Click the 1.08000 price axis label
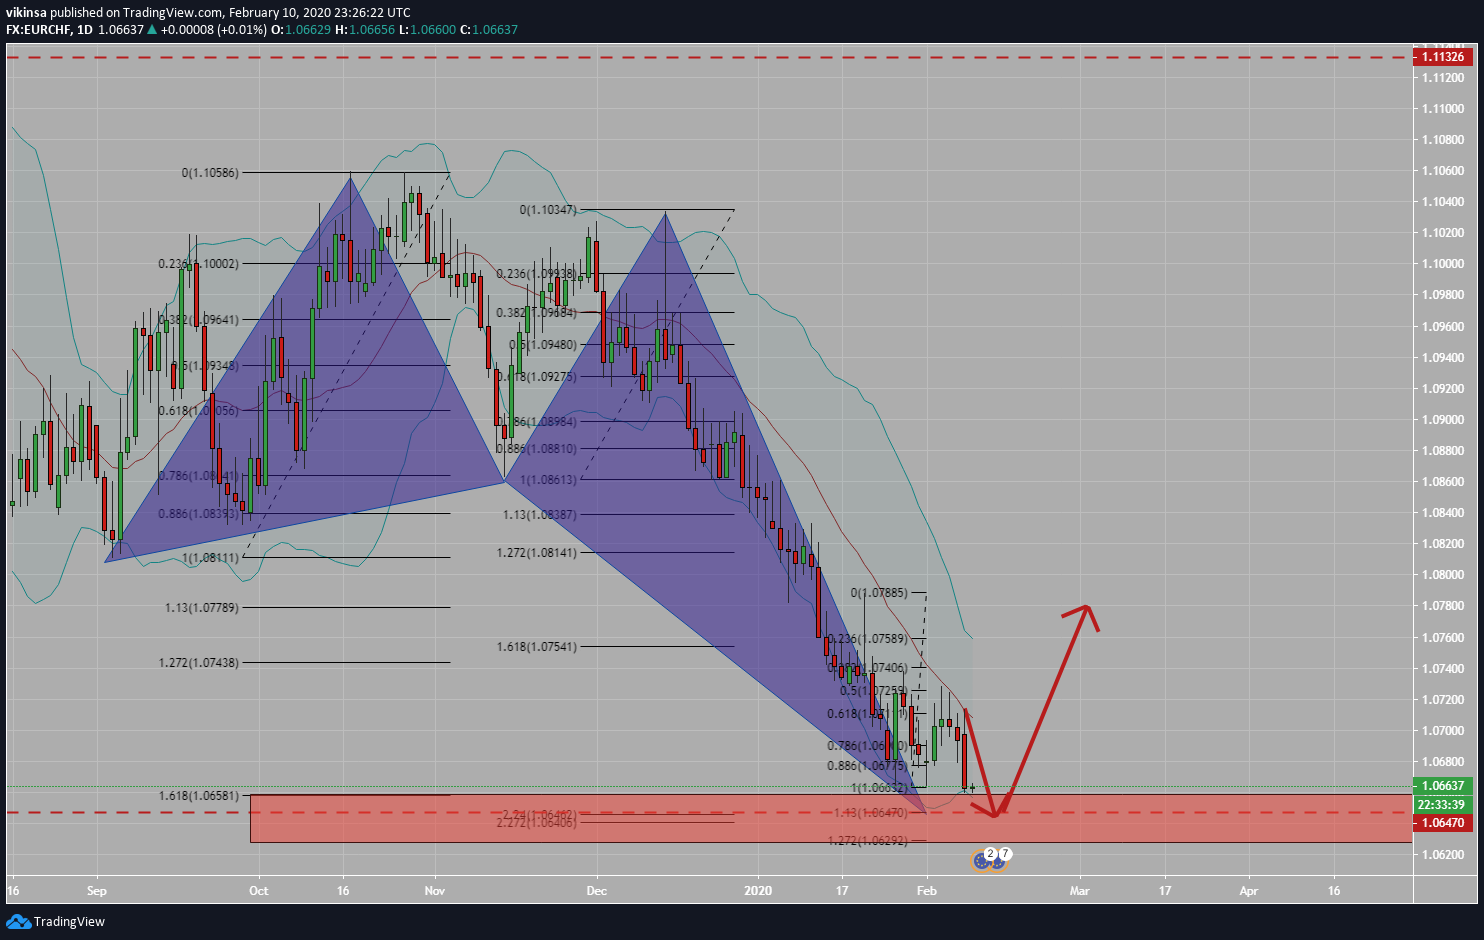Image resolution: width=1484 pixels, height=940 pixels. click(x=1442, y=575)
